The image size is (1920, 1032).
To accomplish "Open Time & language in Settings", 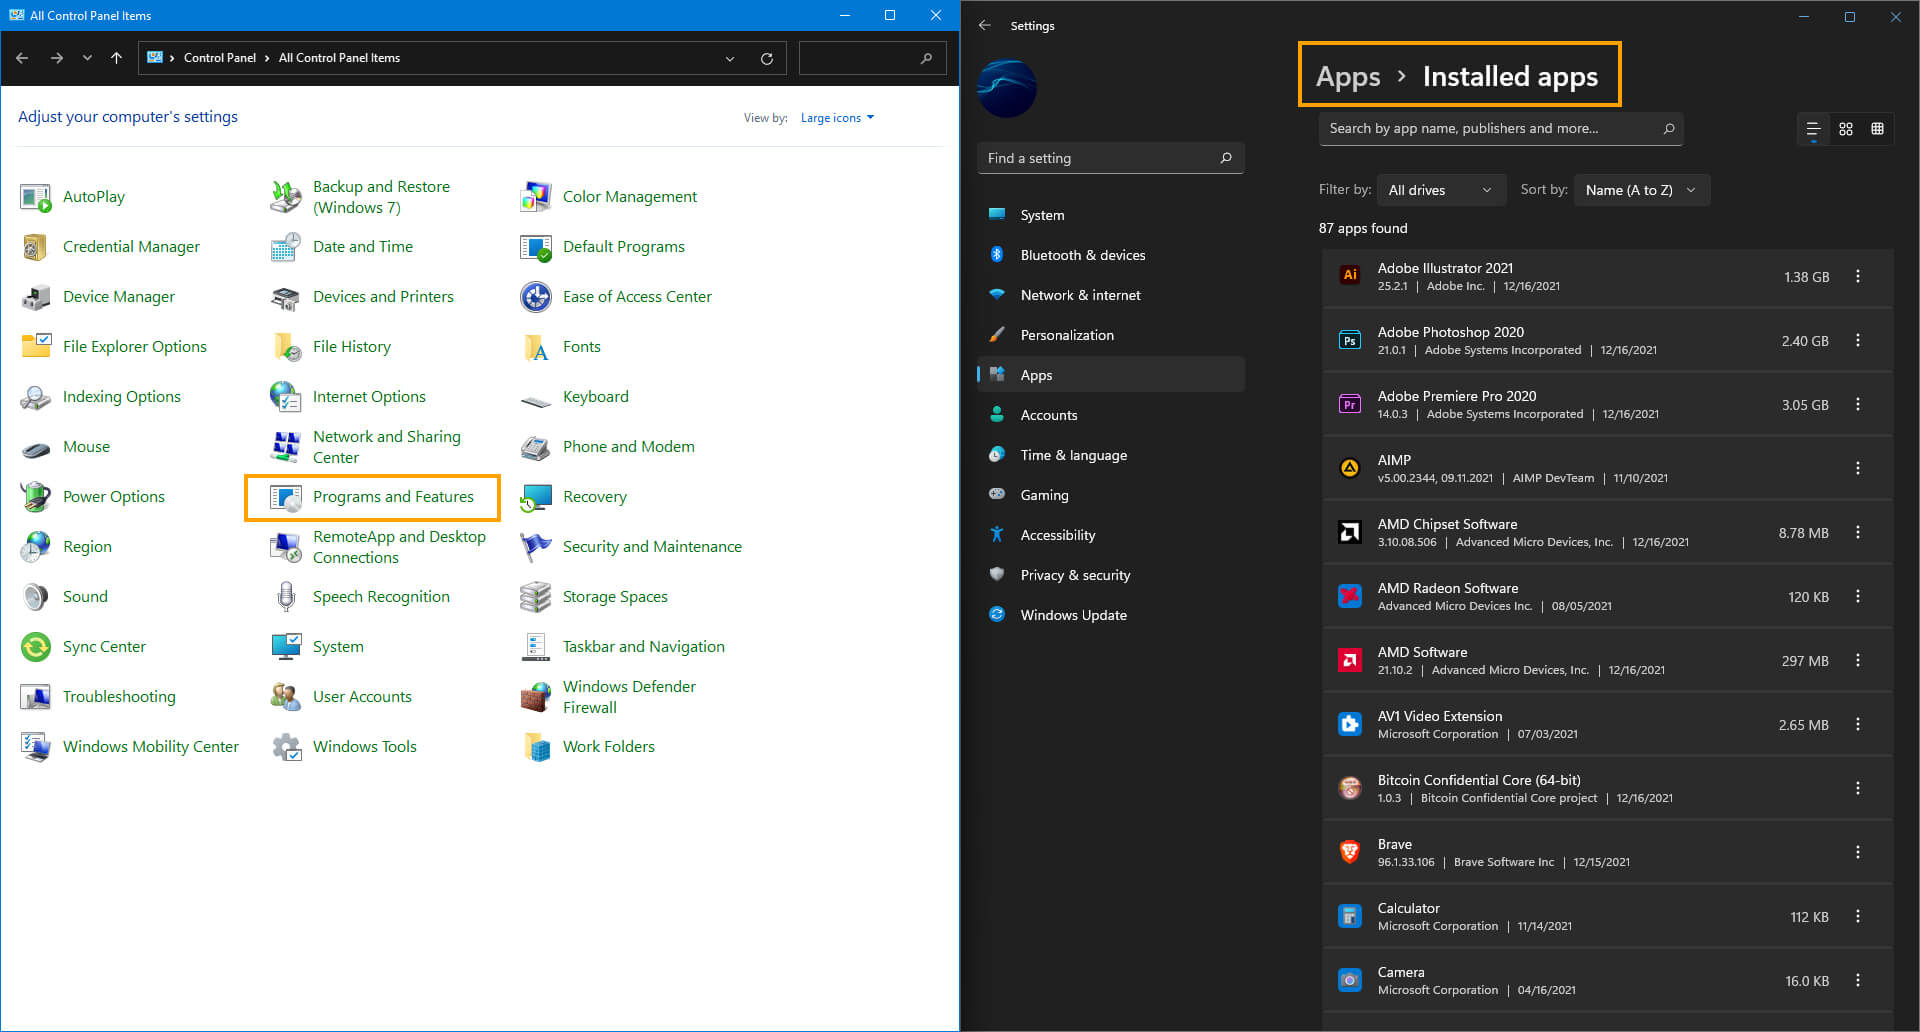I will (x=1110, y=455).
